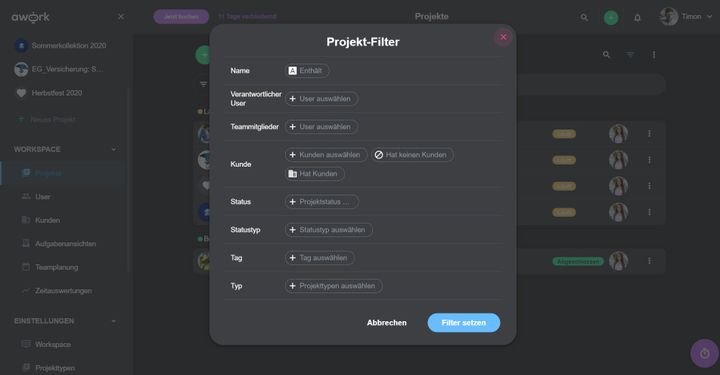Click the project list filter icon

coord(630,55)
